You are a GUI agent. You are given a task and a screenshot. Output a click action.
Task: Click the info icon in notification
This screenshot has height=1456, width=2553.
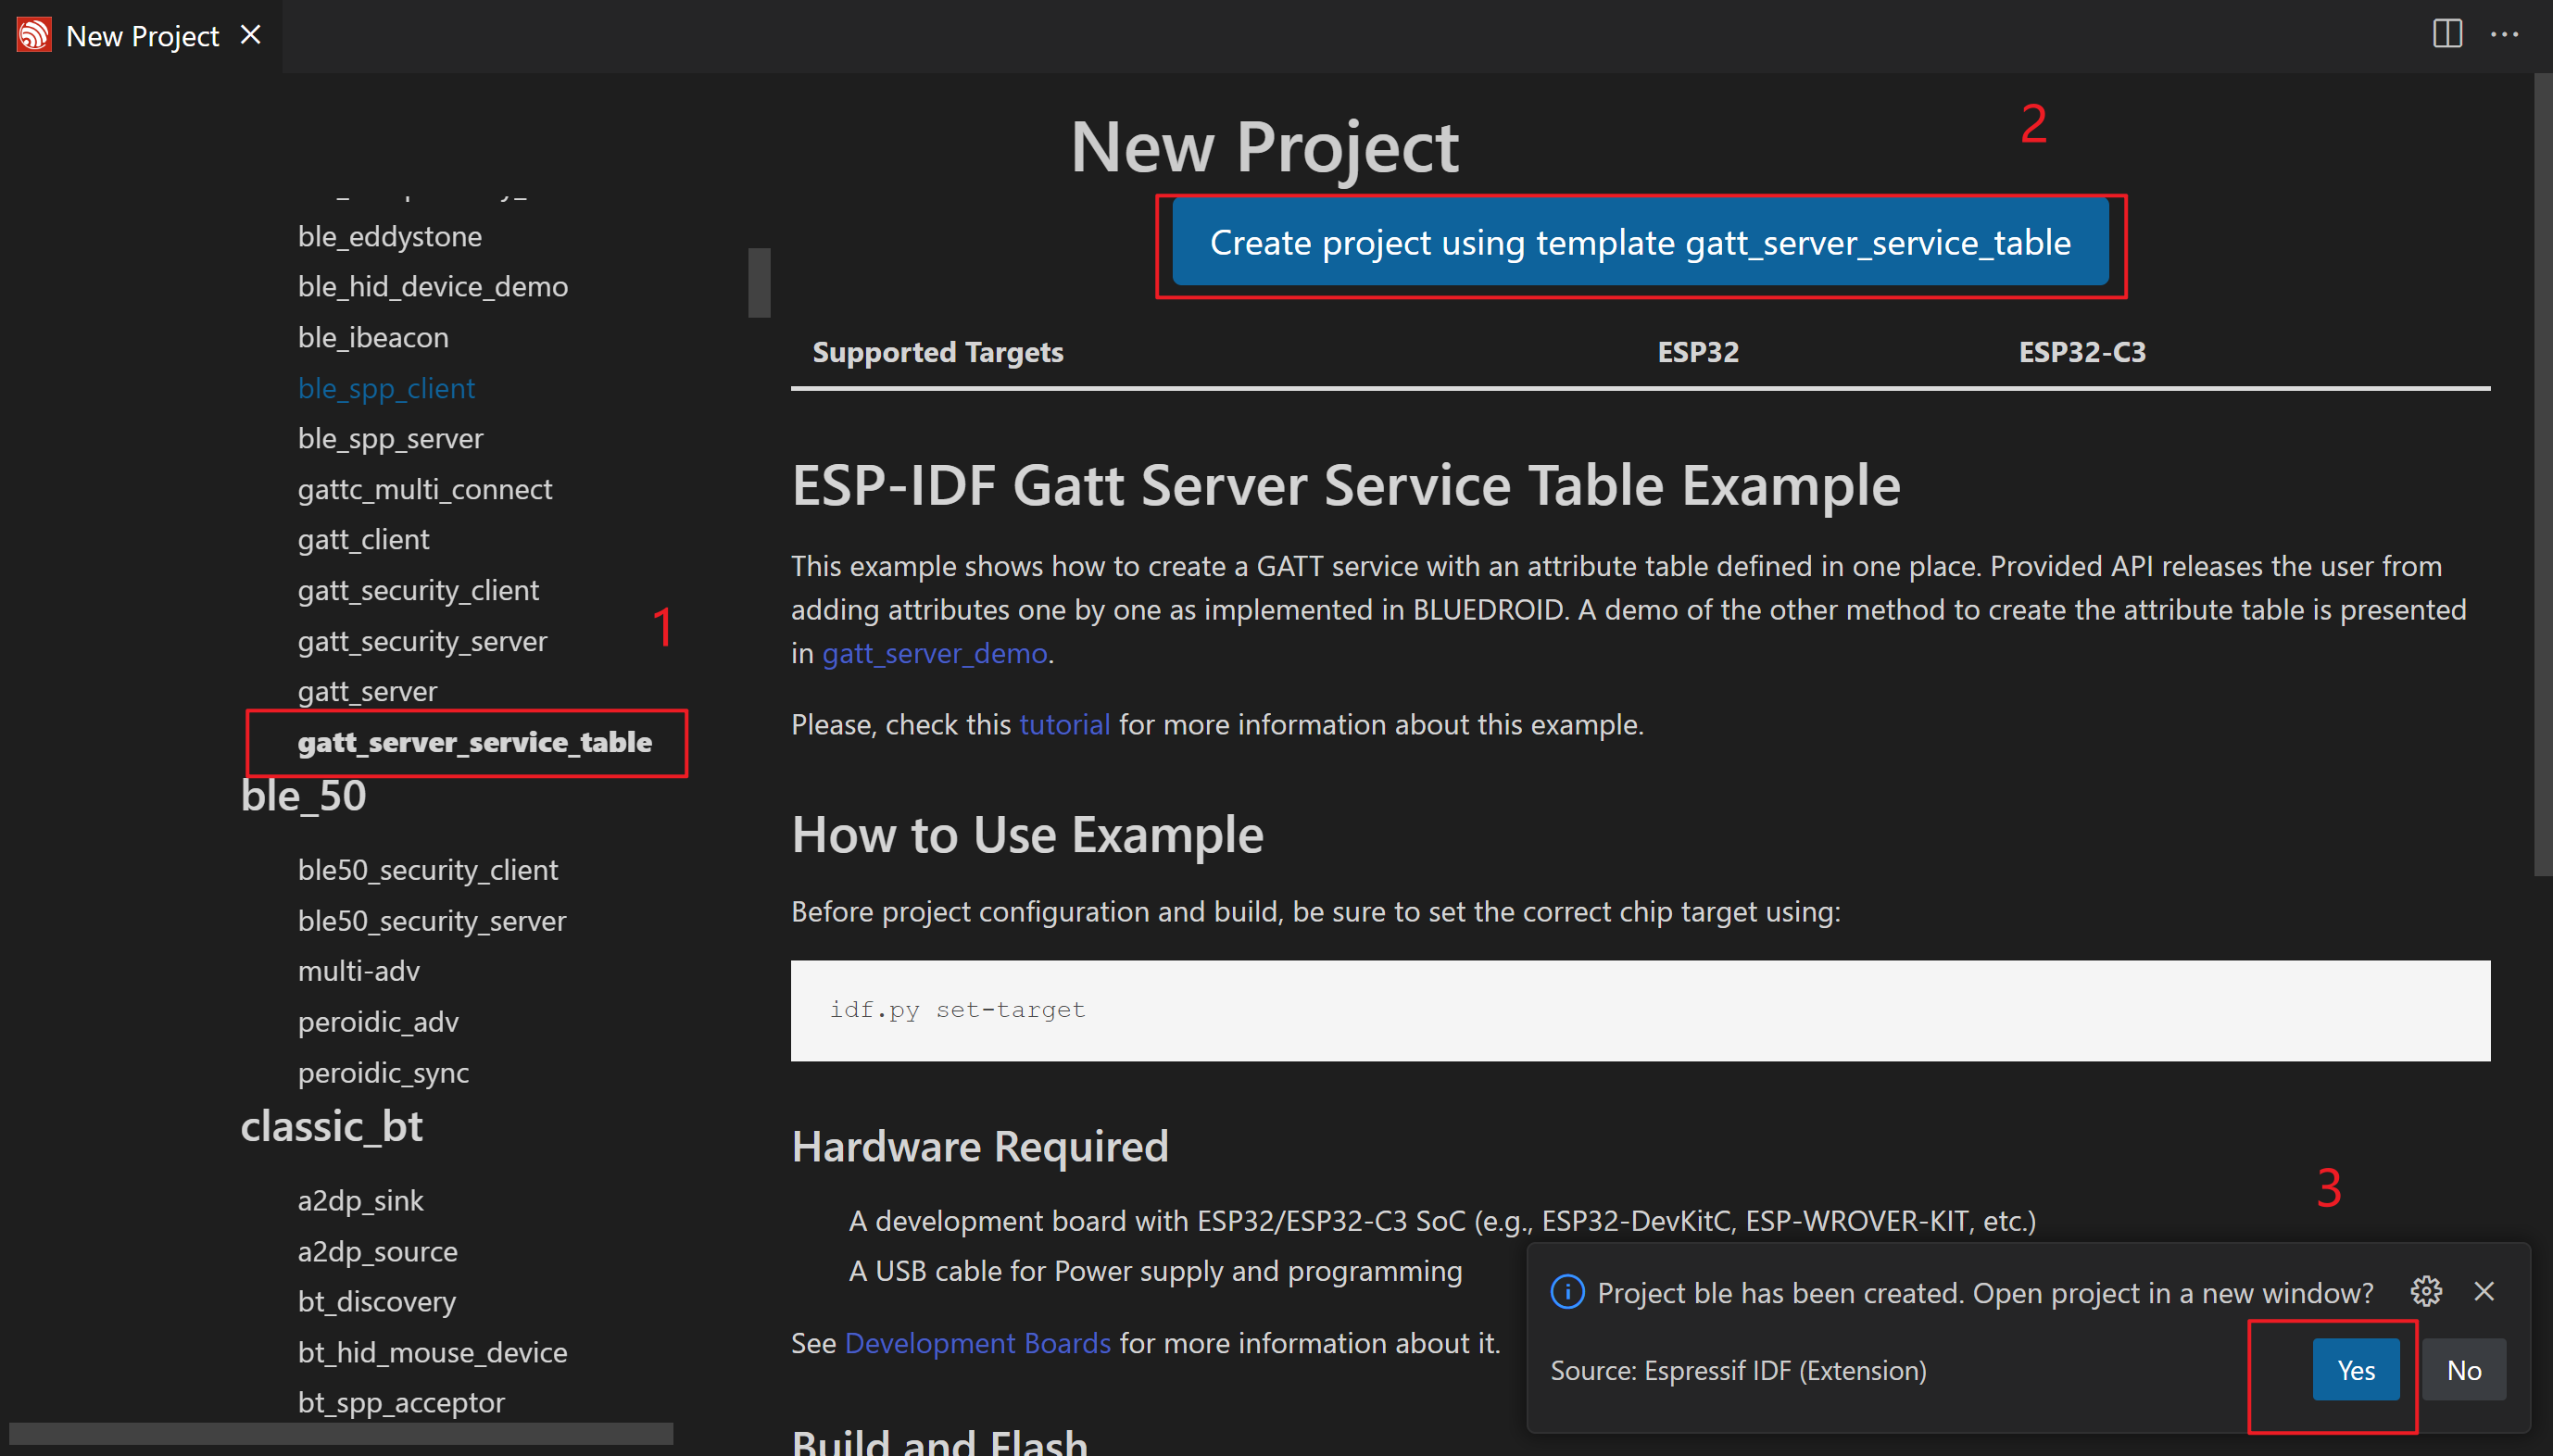[1567, 1292]
